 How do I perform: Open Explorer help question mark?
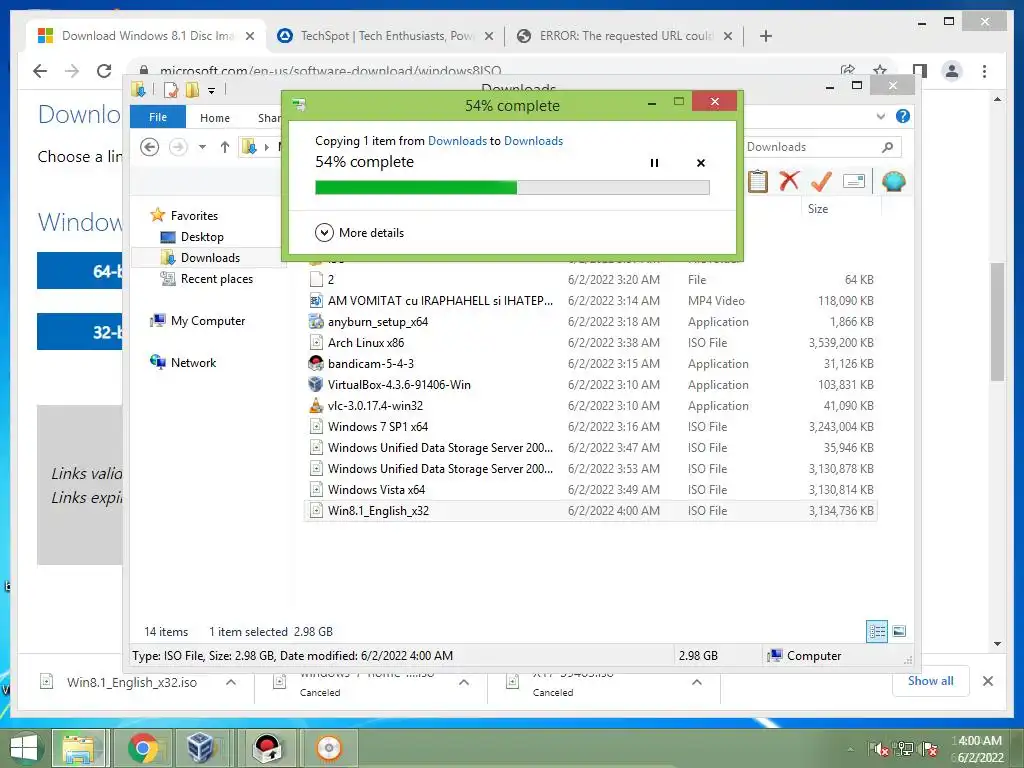pyautogui.click(x=903, y=116)
